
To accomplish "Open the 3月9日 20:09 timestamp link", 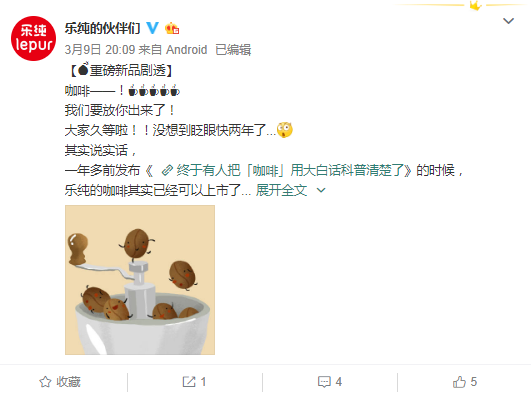I will point(100,50).
